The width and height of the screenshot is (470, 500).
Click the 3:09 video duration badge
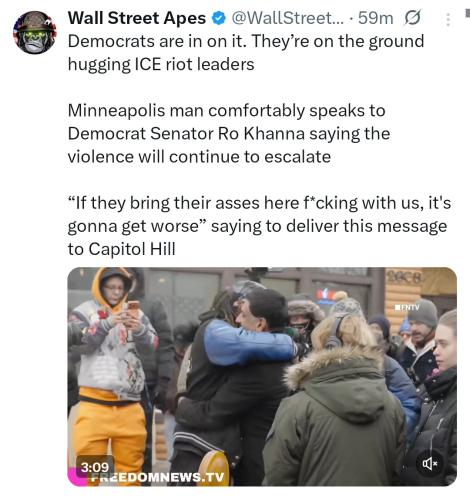coord(95,467)
